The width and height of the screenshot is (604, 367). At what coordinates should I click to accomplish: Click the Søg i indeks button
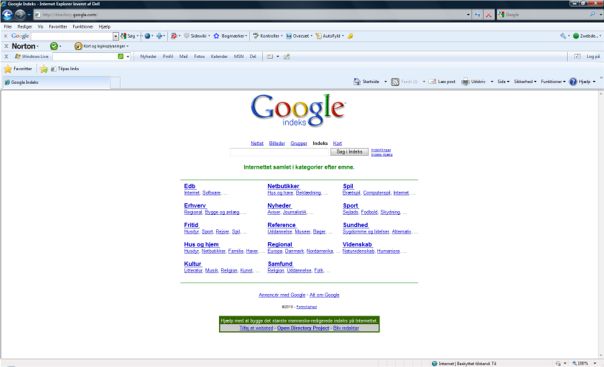(x=349, y=152)
